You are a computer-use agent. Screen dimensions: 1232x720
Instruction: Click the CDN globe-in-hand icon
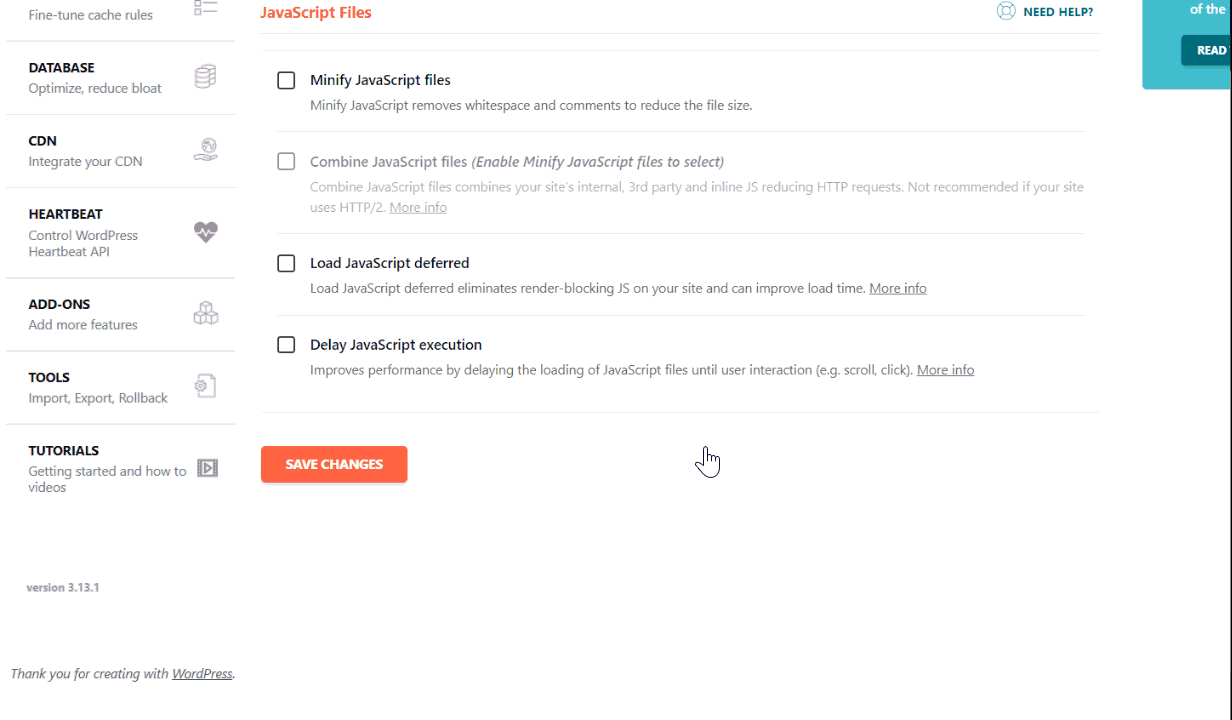click(x=205, y=150)
